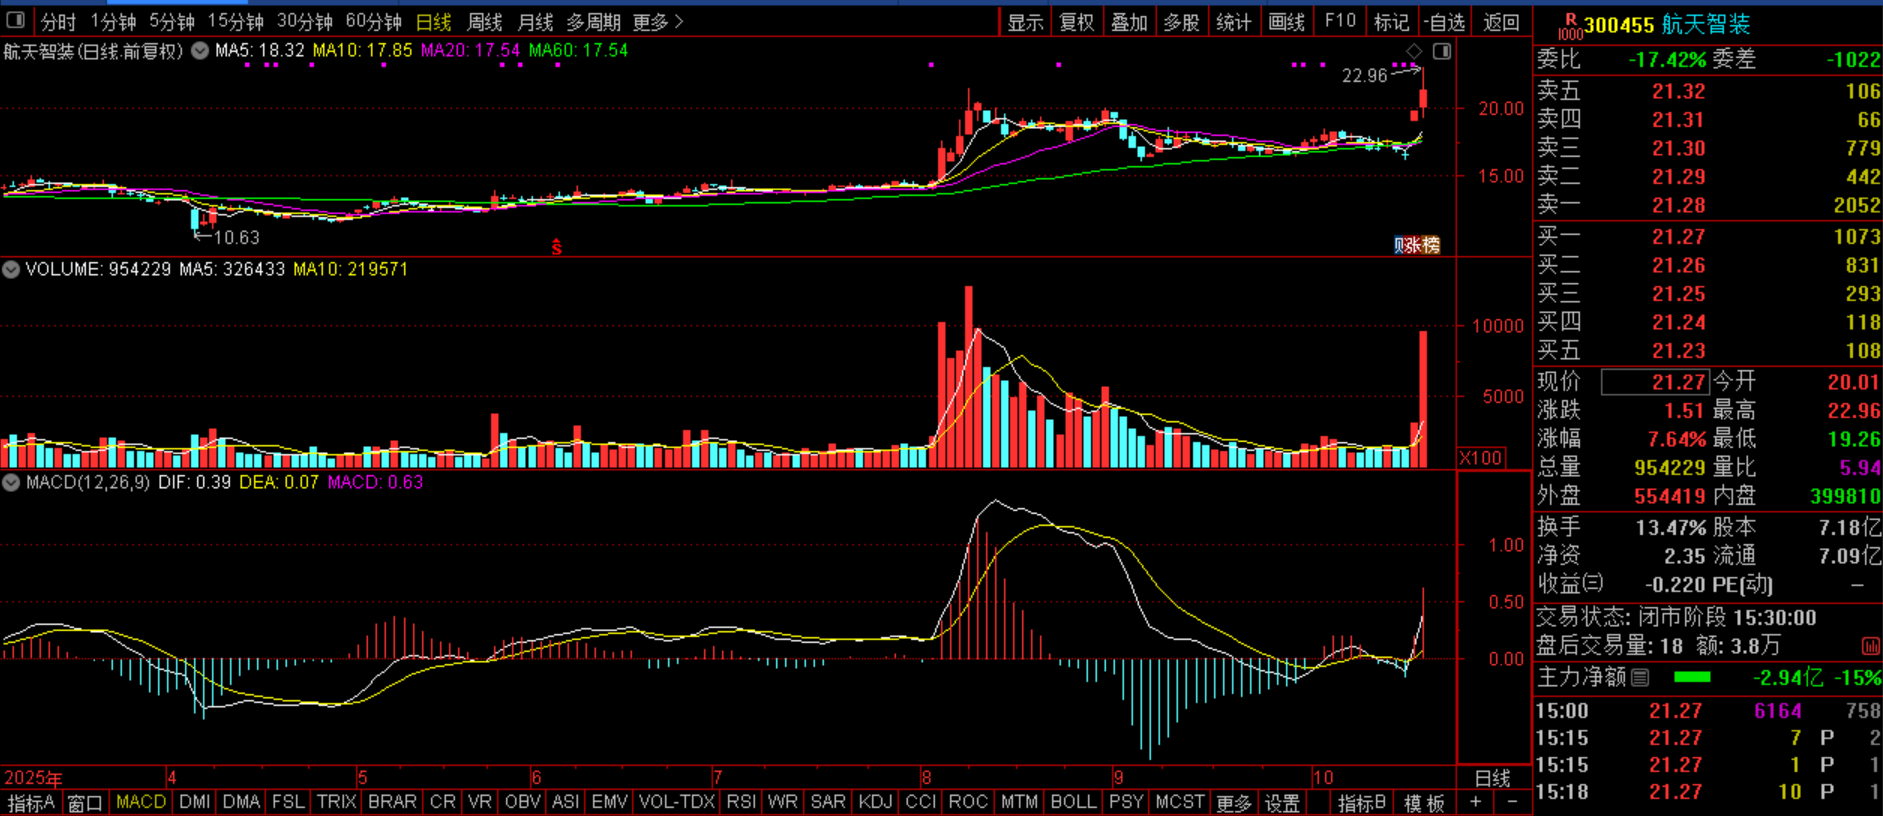Select the DMA indicator tab

(x=241, y=802)
